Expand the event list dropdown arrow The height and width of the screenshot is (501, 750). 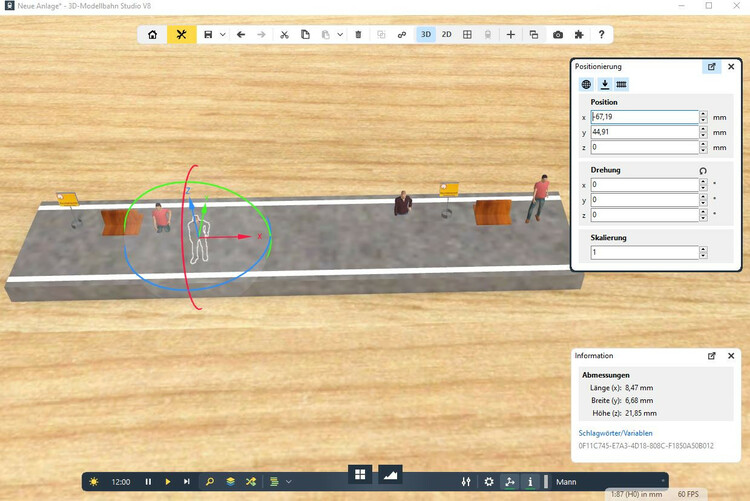coord(288,482)
